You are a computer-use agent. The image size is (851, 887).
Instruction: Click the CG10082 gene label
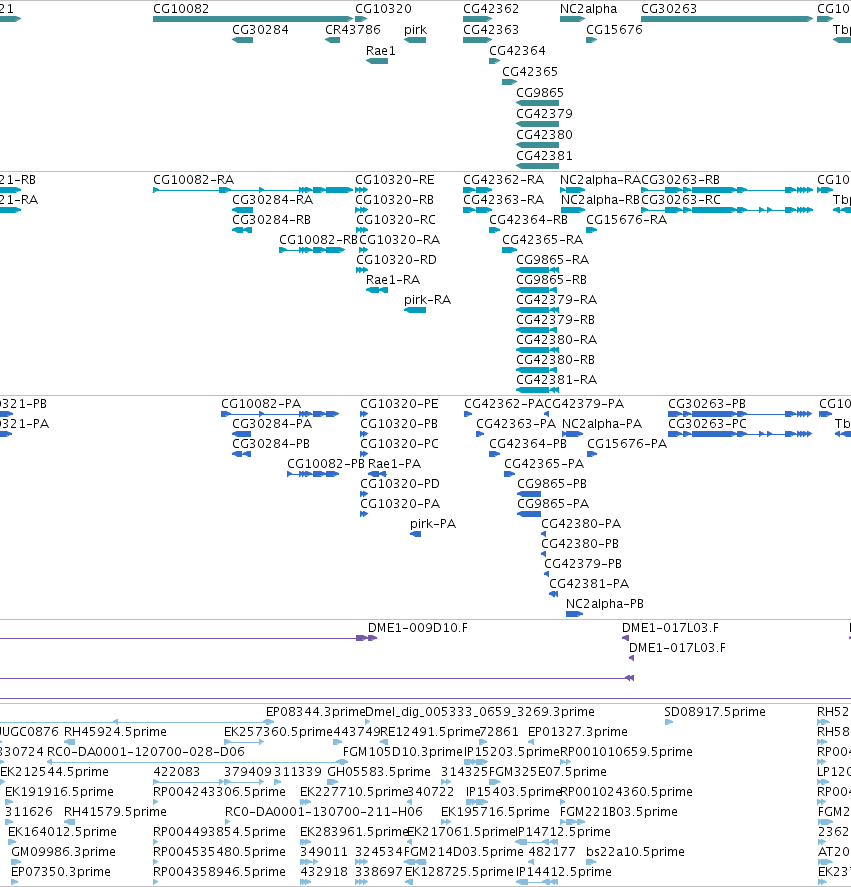click(181, 8)
